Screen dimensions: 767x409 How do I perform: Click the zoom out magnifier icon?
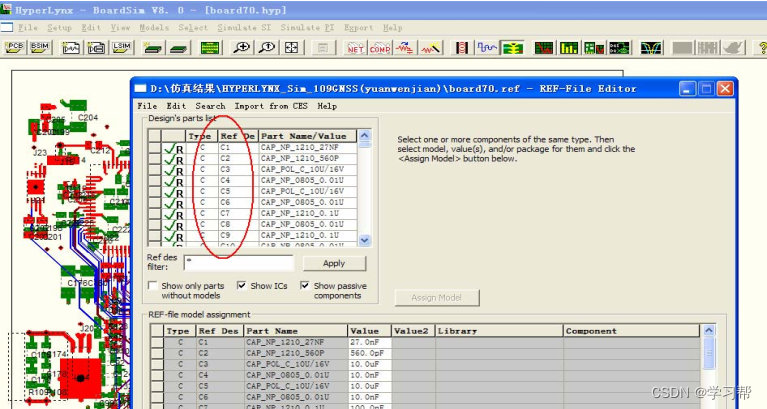point(267,47)
